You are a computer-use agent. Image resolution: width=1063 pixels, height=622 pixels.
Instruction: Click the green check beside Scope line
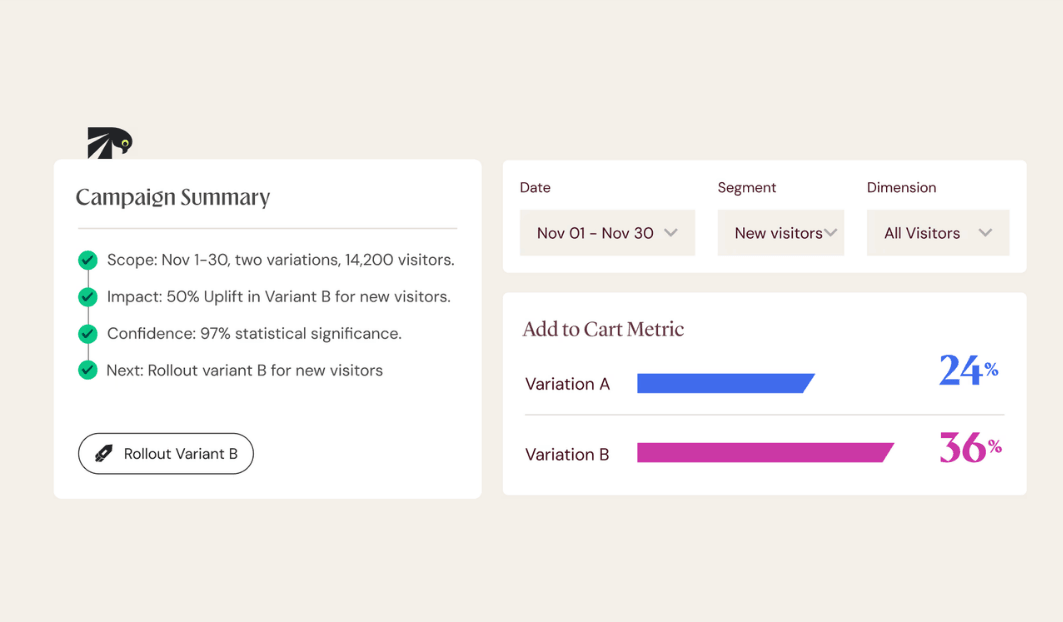tap(87, 260)
